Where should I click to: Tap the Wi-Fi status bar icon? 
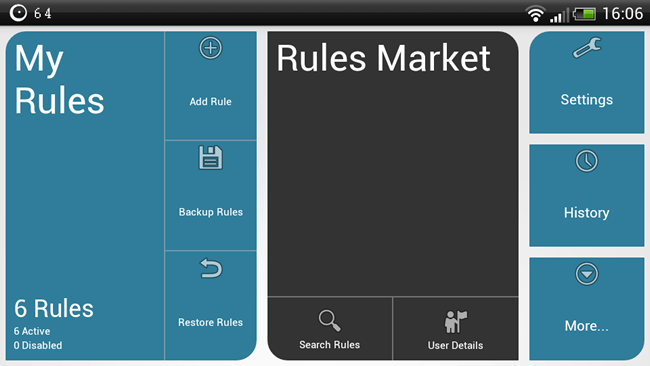536,14
